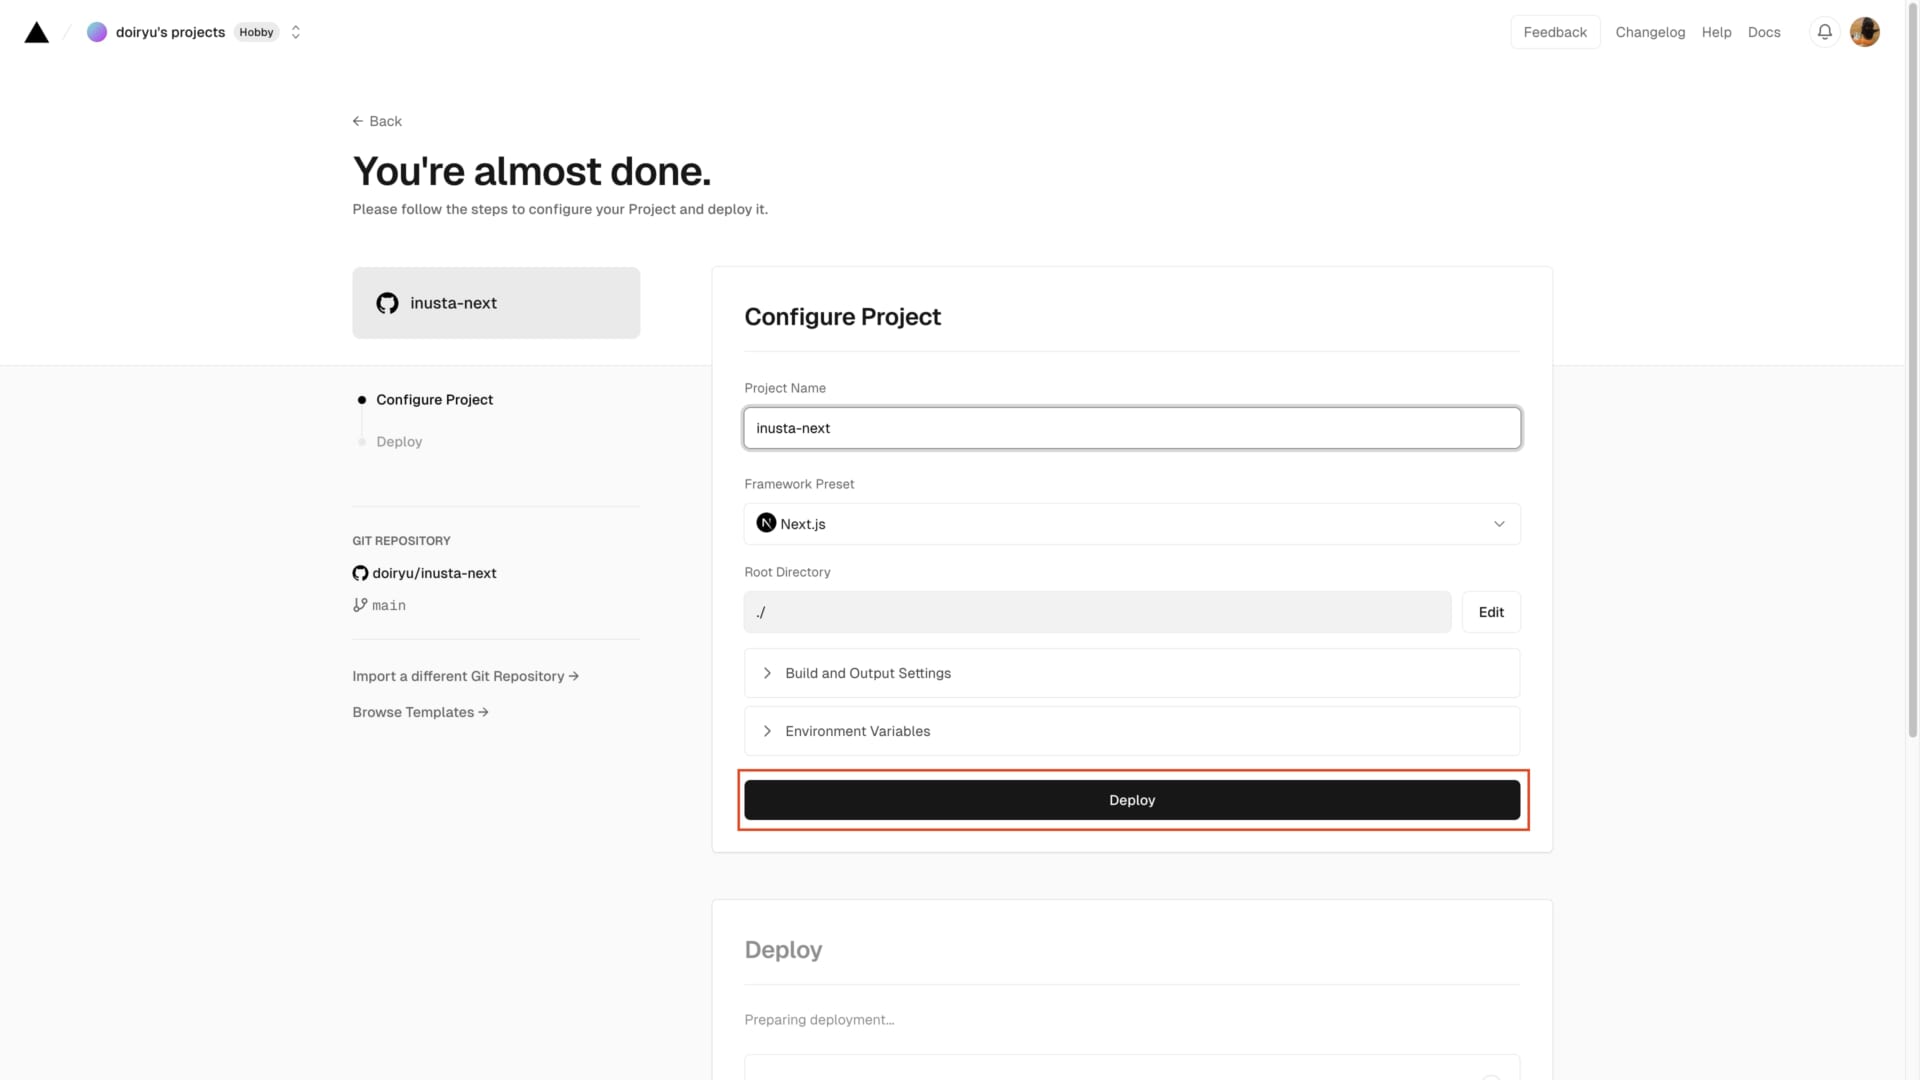Select the Deploy step in sidebar

coord(399,442)
